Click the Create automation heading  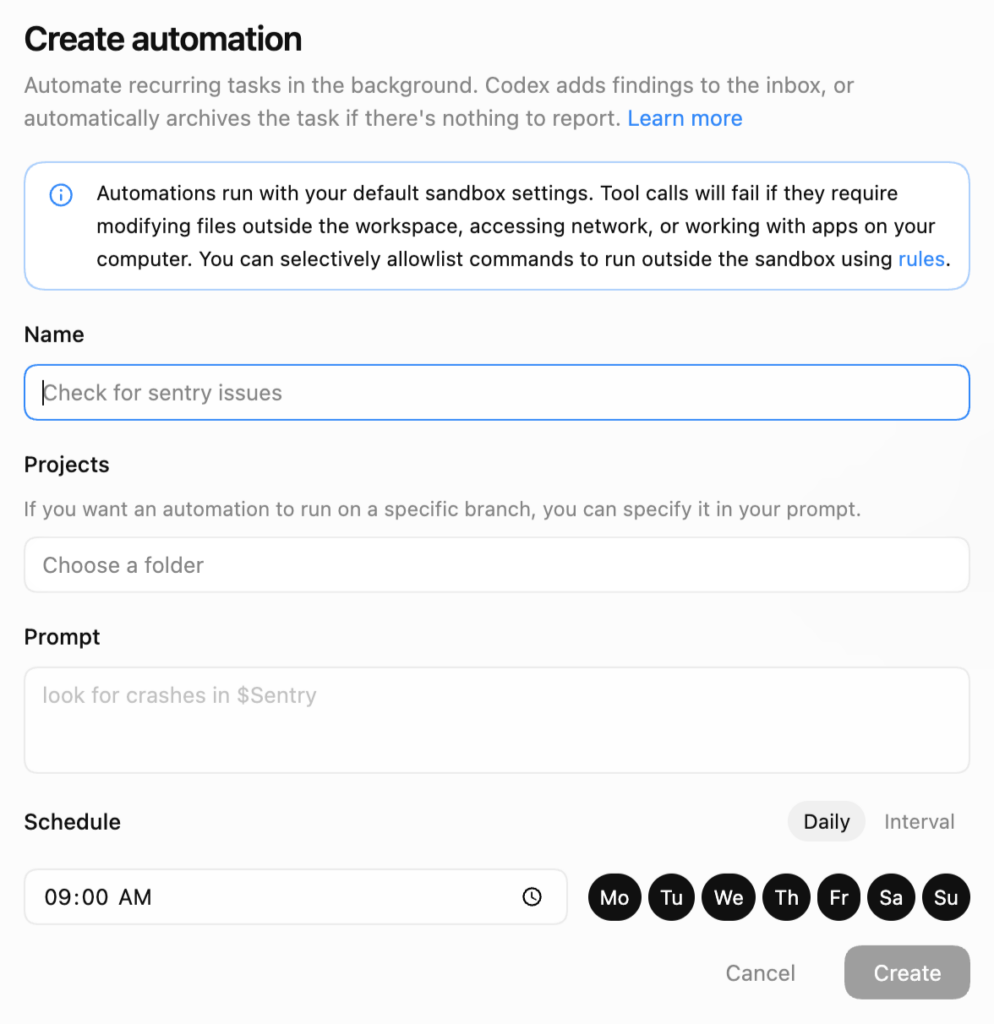163,39
